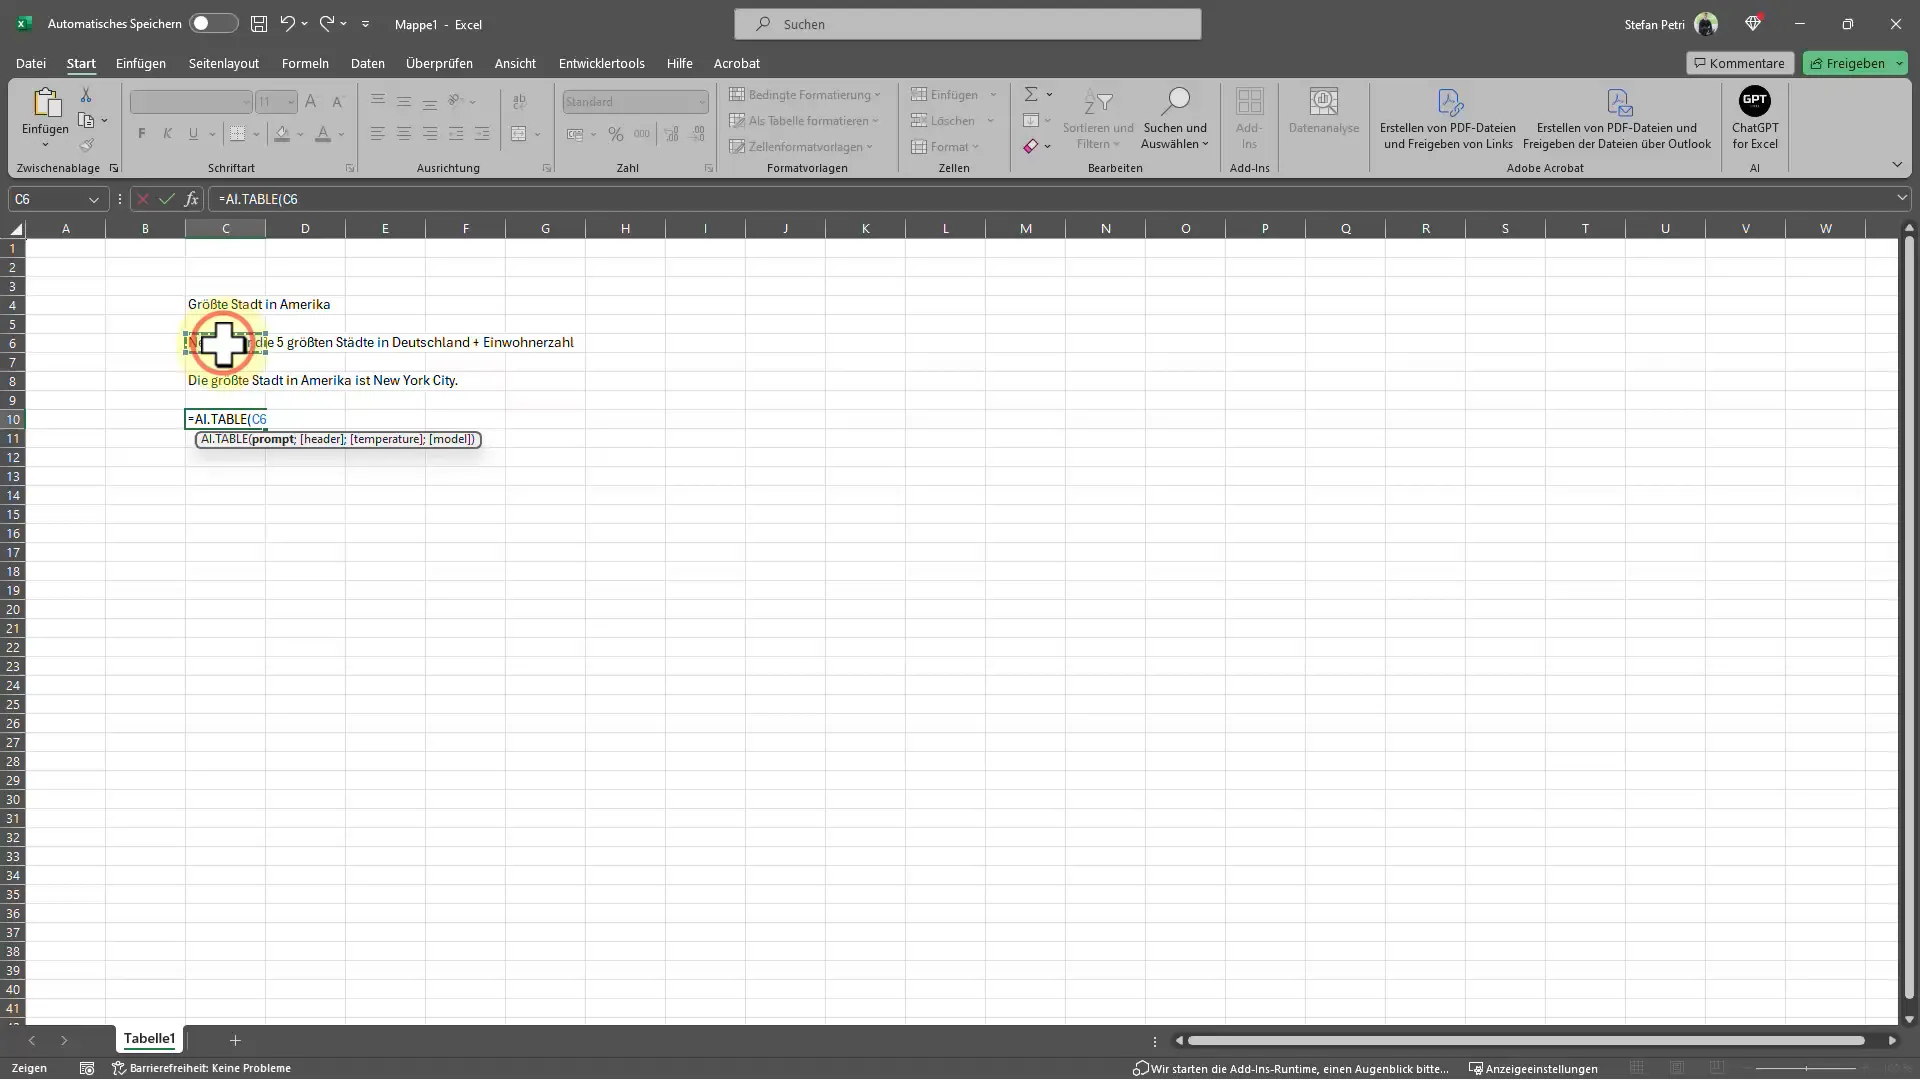Click Suchen und Auswählen magnifier
Viewport: 1920px width, 1080px height.
pyautogui.click(x=1175, y=118)
